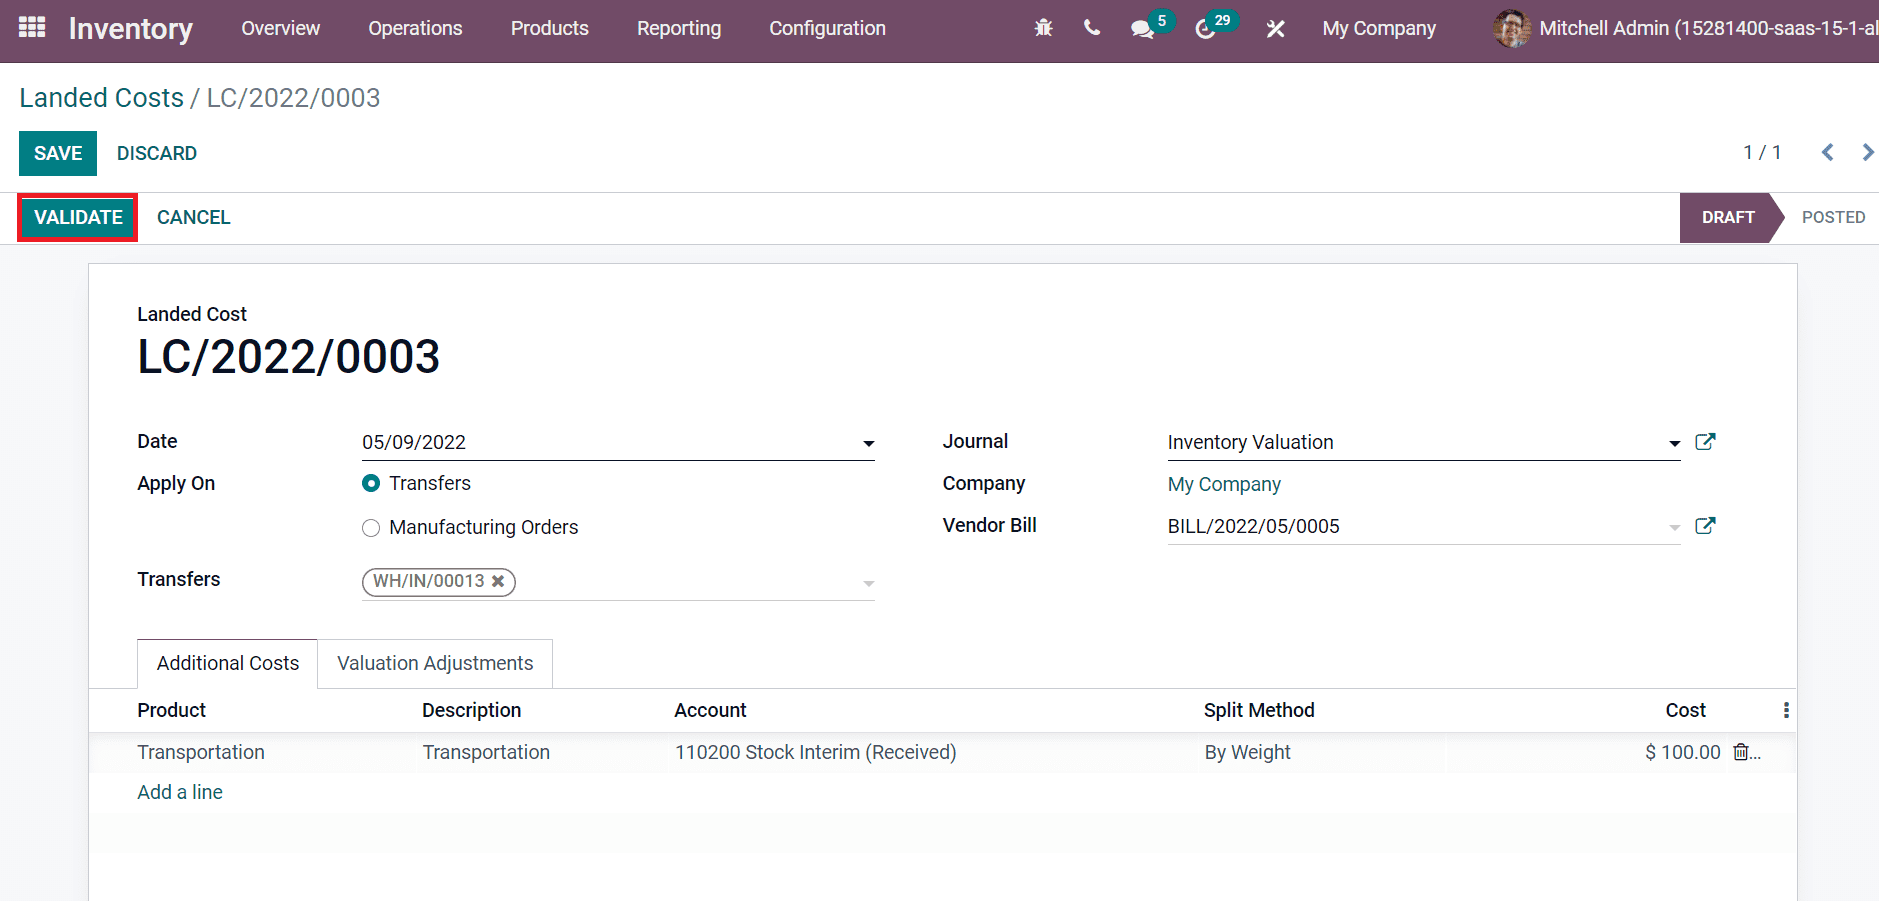The image size is (1879, 901).
Task: Open Vendor Bill dropdown arrow
Action: [x=1674, y=527]
